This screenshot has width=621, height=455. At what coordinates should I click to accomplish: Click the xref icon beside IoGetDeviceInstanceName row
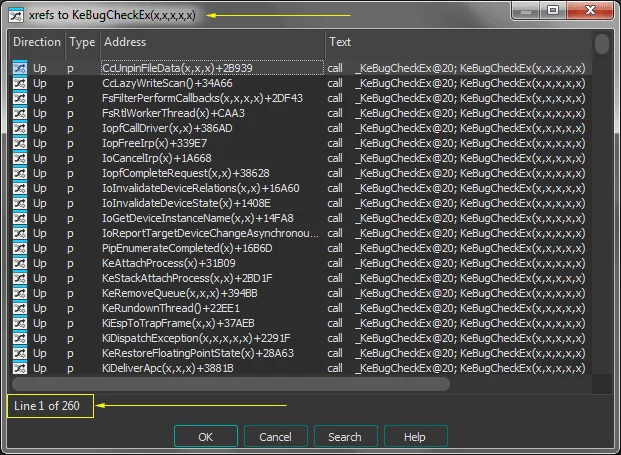(20, 218)
